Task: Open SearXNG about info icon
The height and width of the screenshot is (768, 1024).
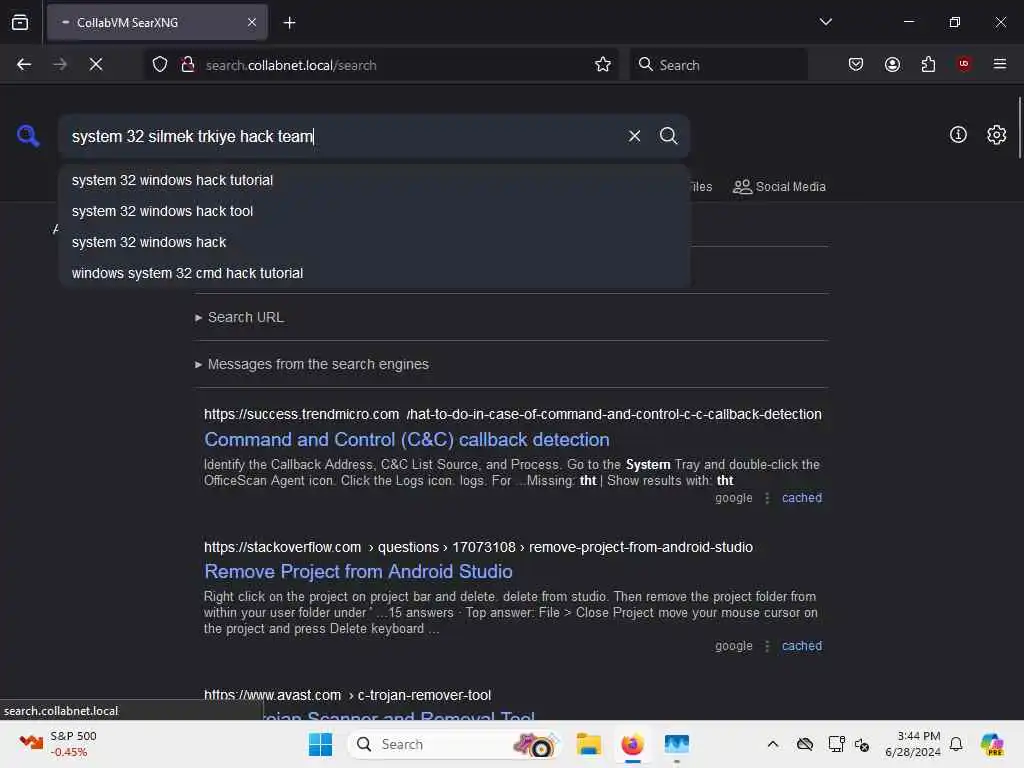Action: coord(958,135)
